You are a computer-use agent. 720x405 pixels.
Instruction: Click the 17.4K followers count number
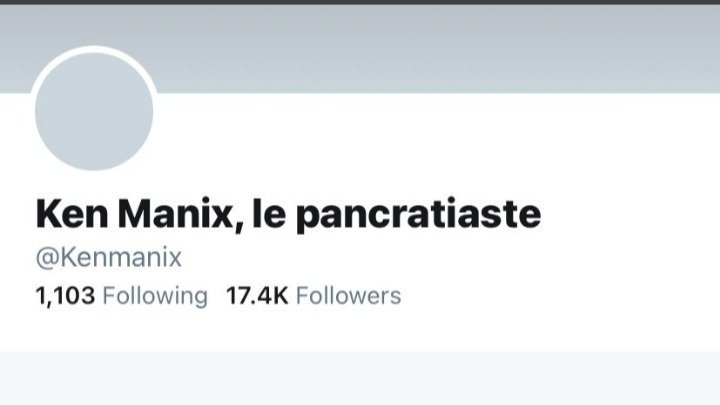click(257, 296)
